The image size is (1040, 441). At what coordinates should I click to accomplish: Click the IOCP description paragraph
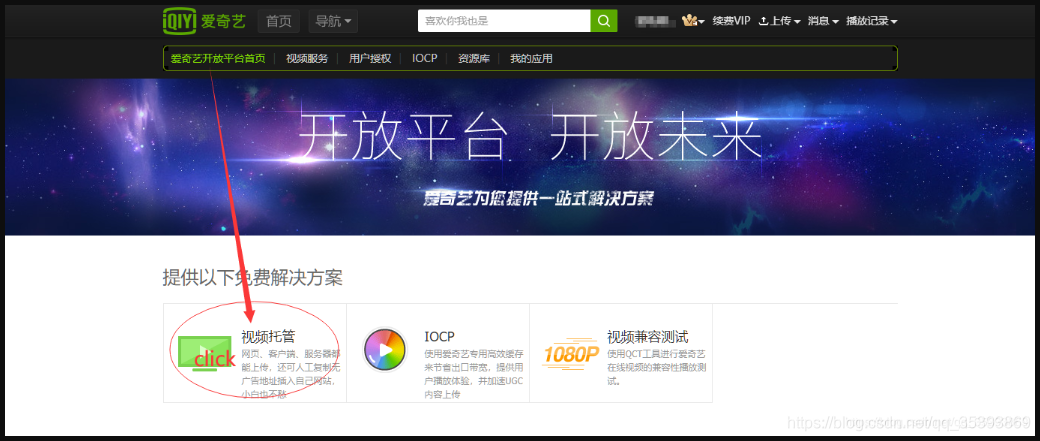[474, 374]
